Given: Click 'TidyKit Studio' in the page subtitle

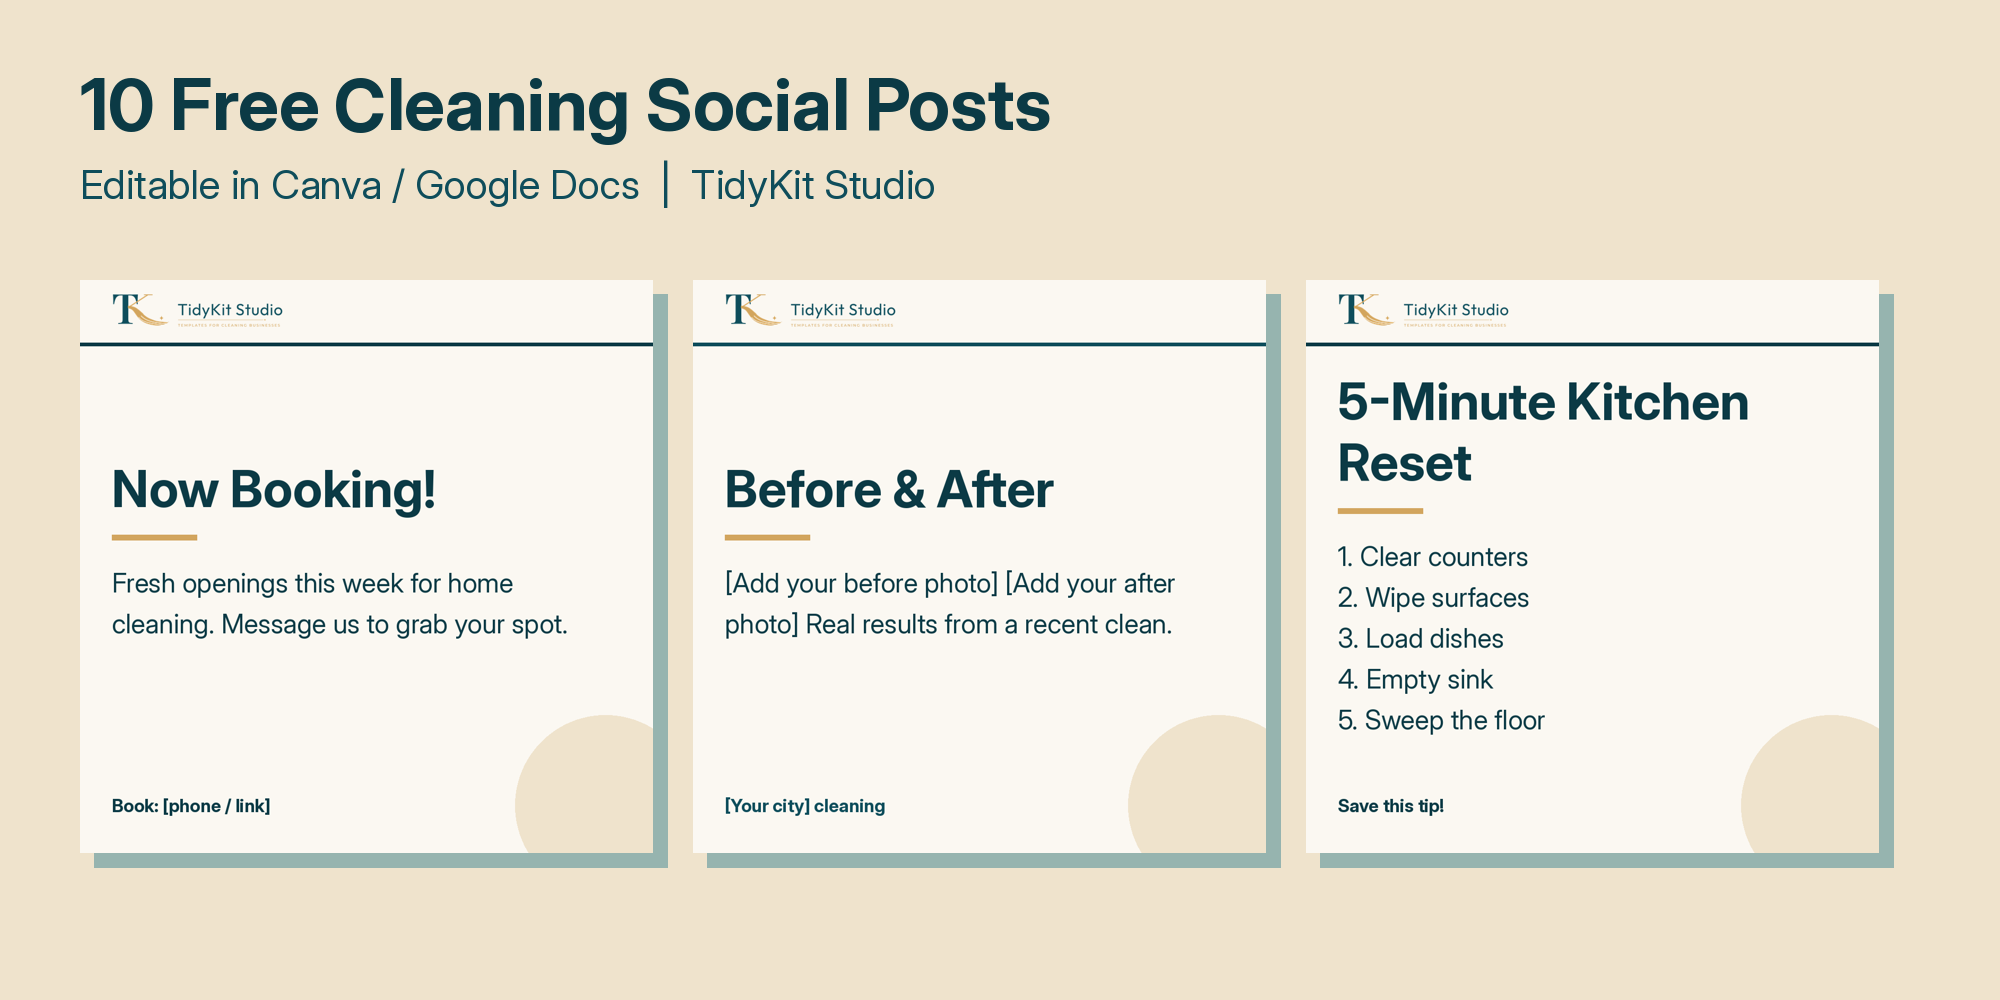Looking at the screenshot, I should click(x=813, y=186).
